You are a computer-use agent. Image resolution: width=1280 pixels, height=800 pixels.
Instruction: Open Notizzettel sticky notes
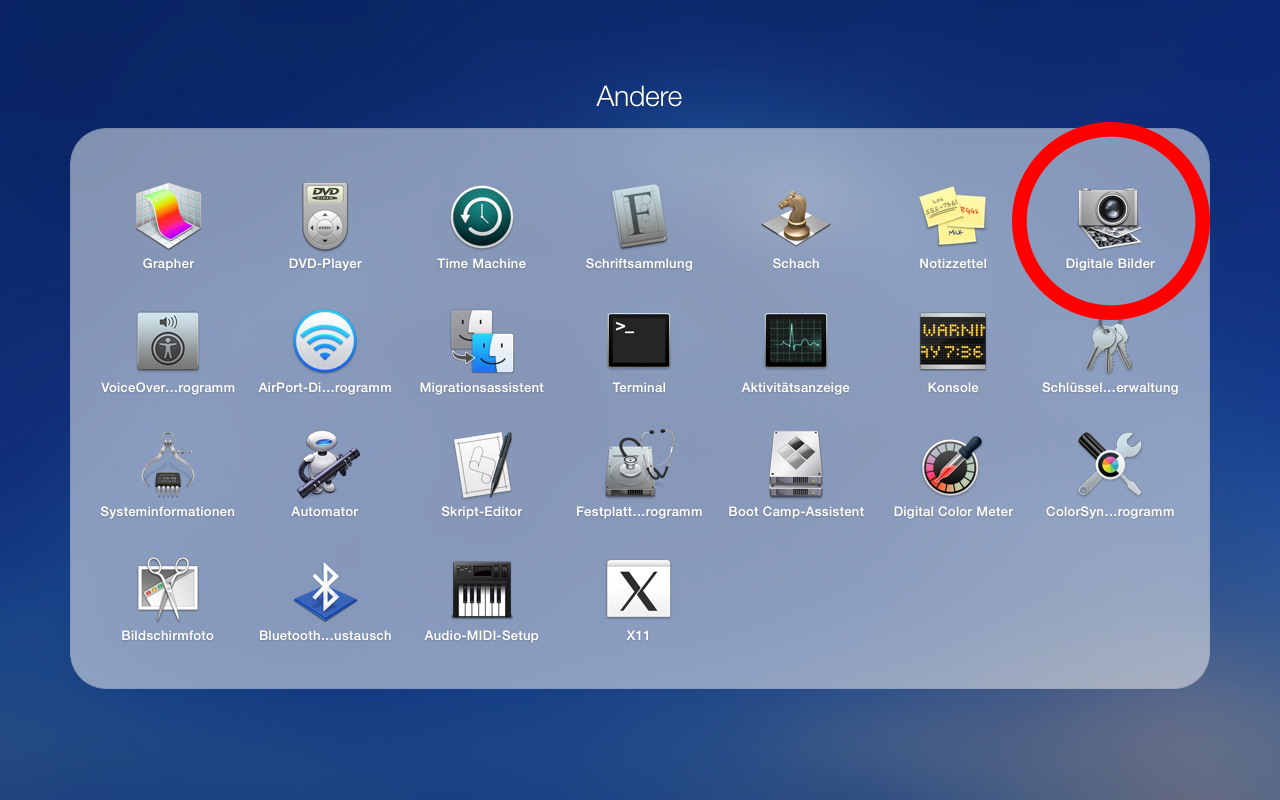pos(952,217)
